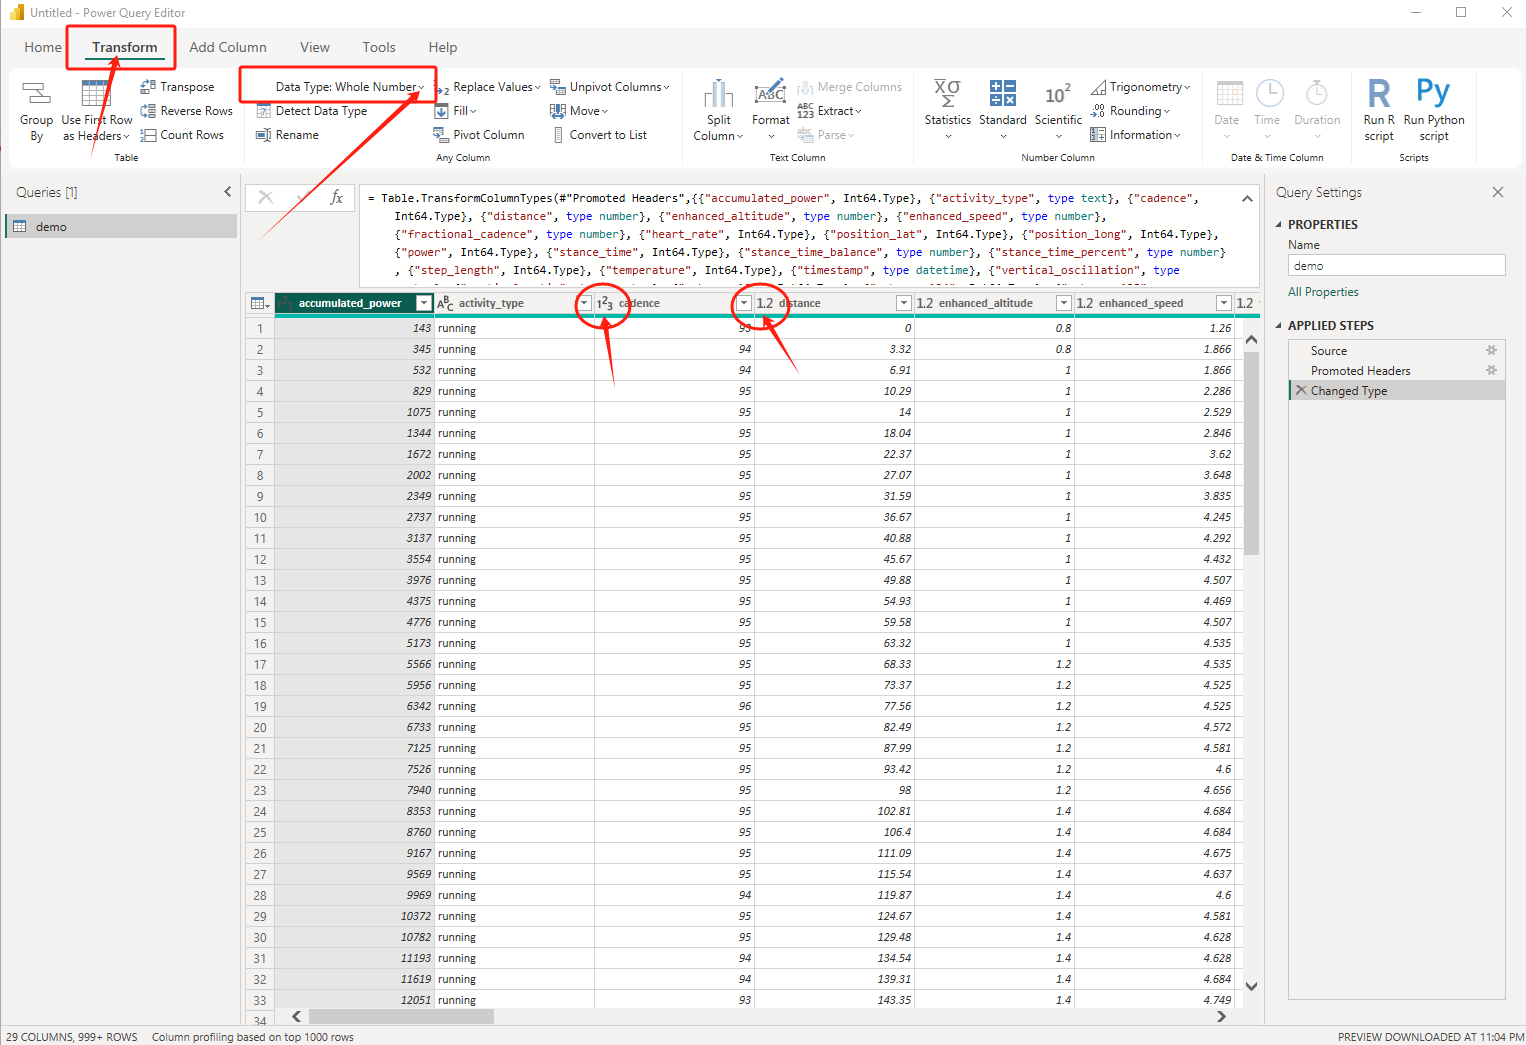Click the cadence column data type icon

(605, 303)
